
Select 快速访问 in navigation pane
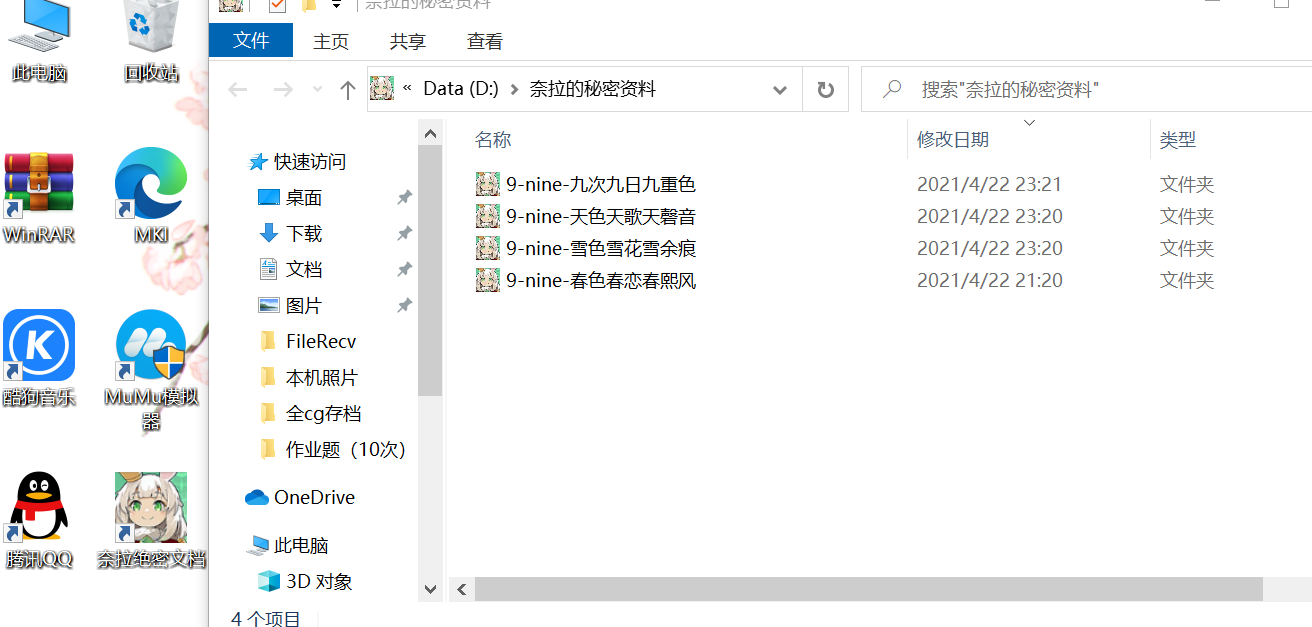point(309,162)
